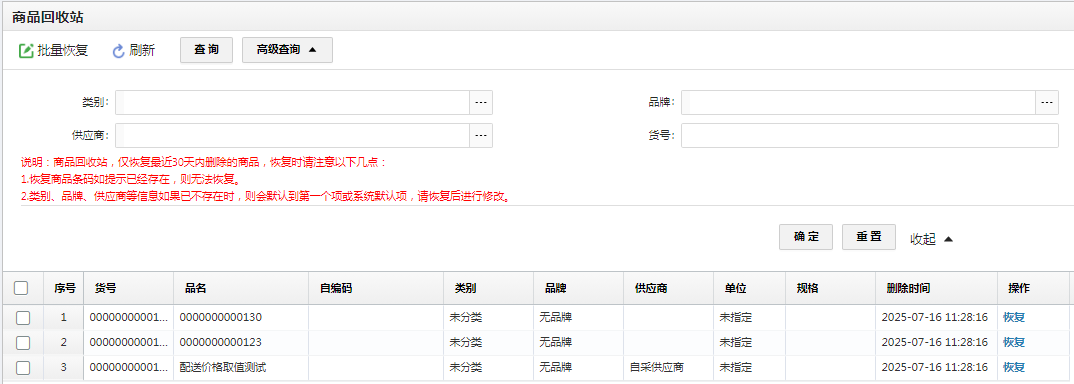Toggle the select-all checkbox in the table header
1074x384 pixels.
pyautogui.click(x=21, y=288)
